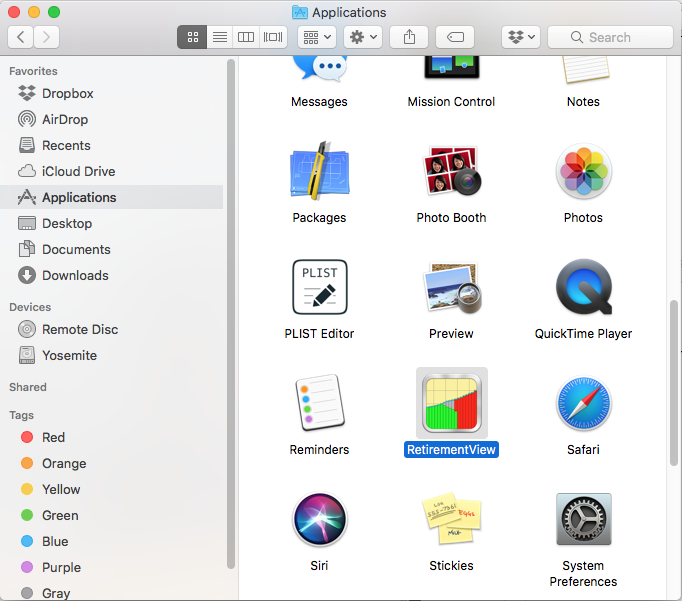The width and height of the screenshot is (682, 601).
Task: Select the System Preferences app icon
Action: coord(584,519)
